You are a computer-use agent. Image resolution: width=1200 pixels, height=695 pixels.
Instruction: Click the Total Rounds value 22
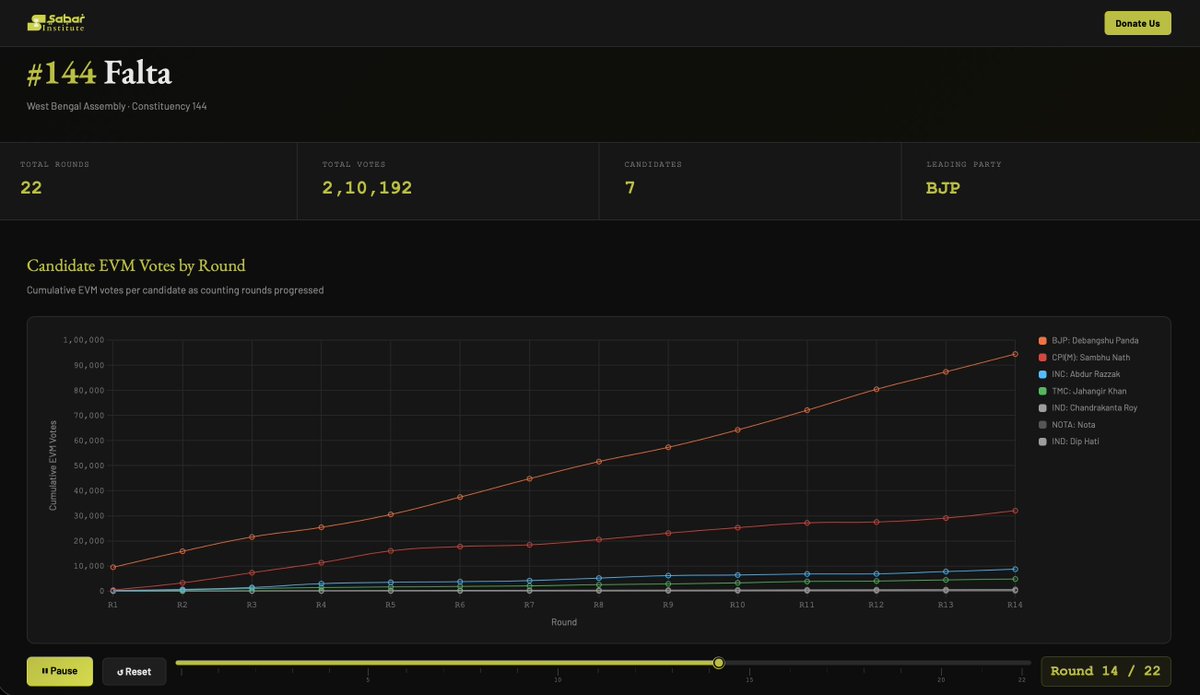pos(31,187)
